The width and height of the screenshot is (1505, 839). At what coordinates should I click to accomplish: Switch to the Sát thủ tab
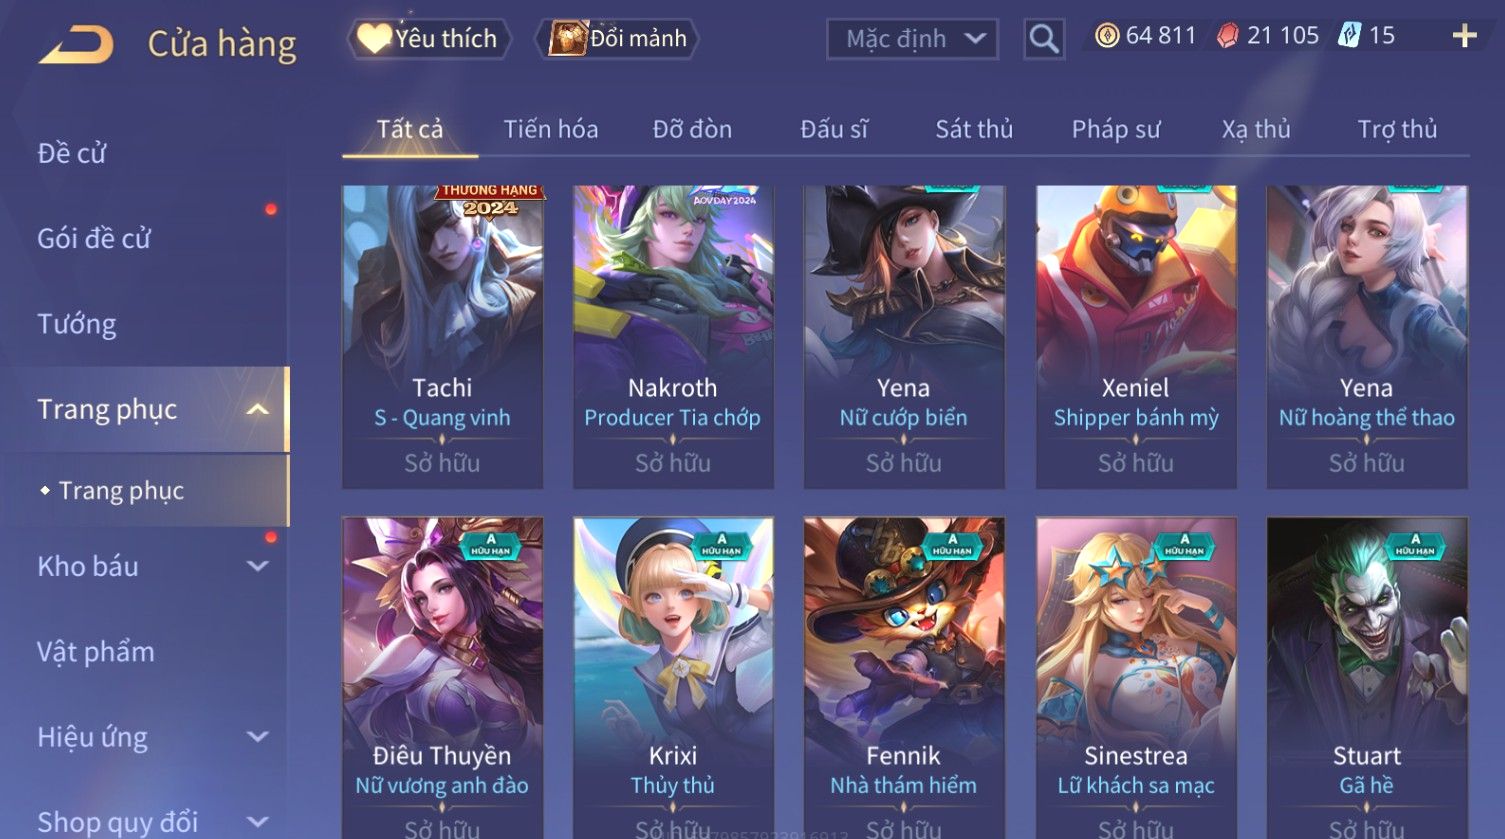pyautogui.click(x=974, y=129)
